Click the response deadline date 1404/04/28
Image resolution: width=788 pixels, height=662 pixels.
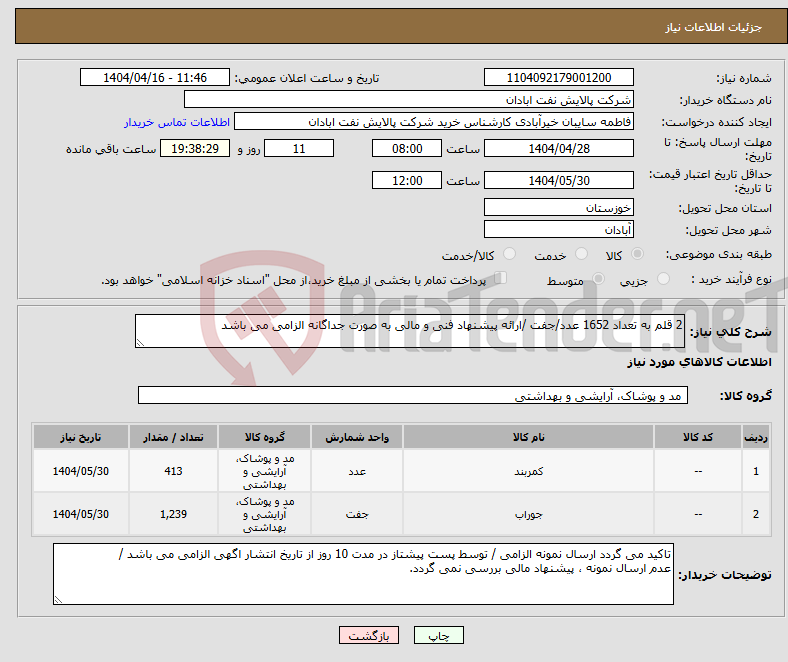coord(559,148)
